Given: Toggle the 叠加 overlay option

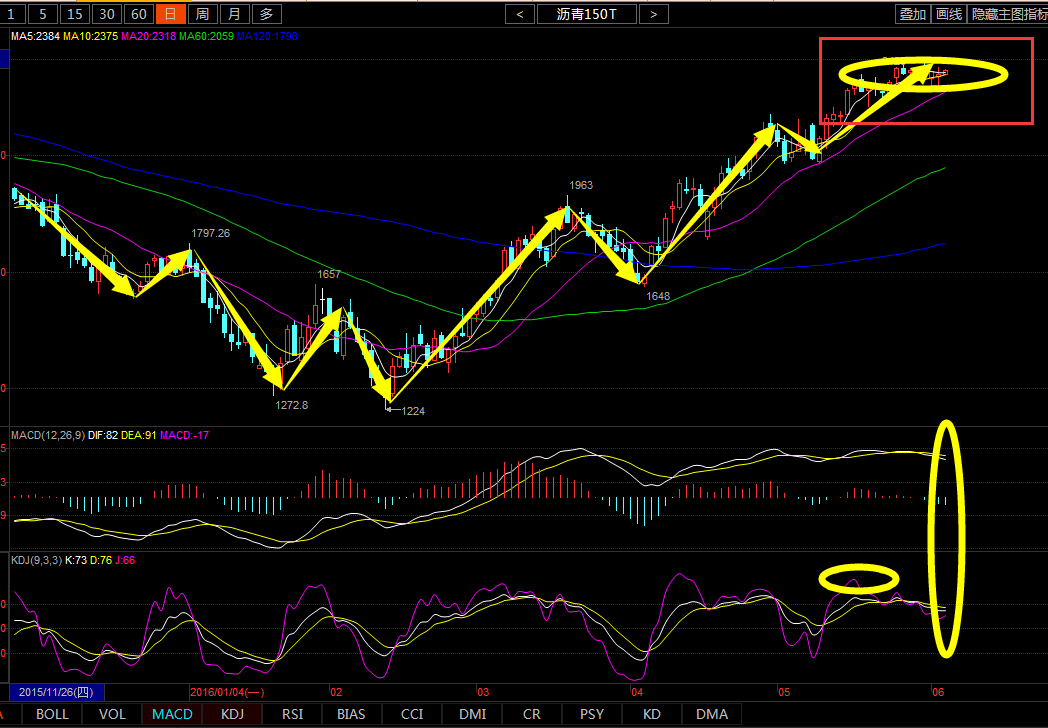Looking at the screenshot, I should (x=912, y=14).
